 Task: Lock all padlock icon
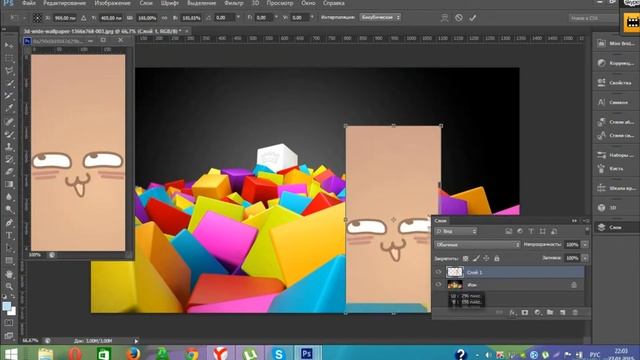click(x=497, y=258)
